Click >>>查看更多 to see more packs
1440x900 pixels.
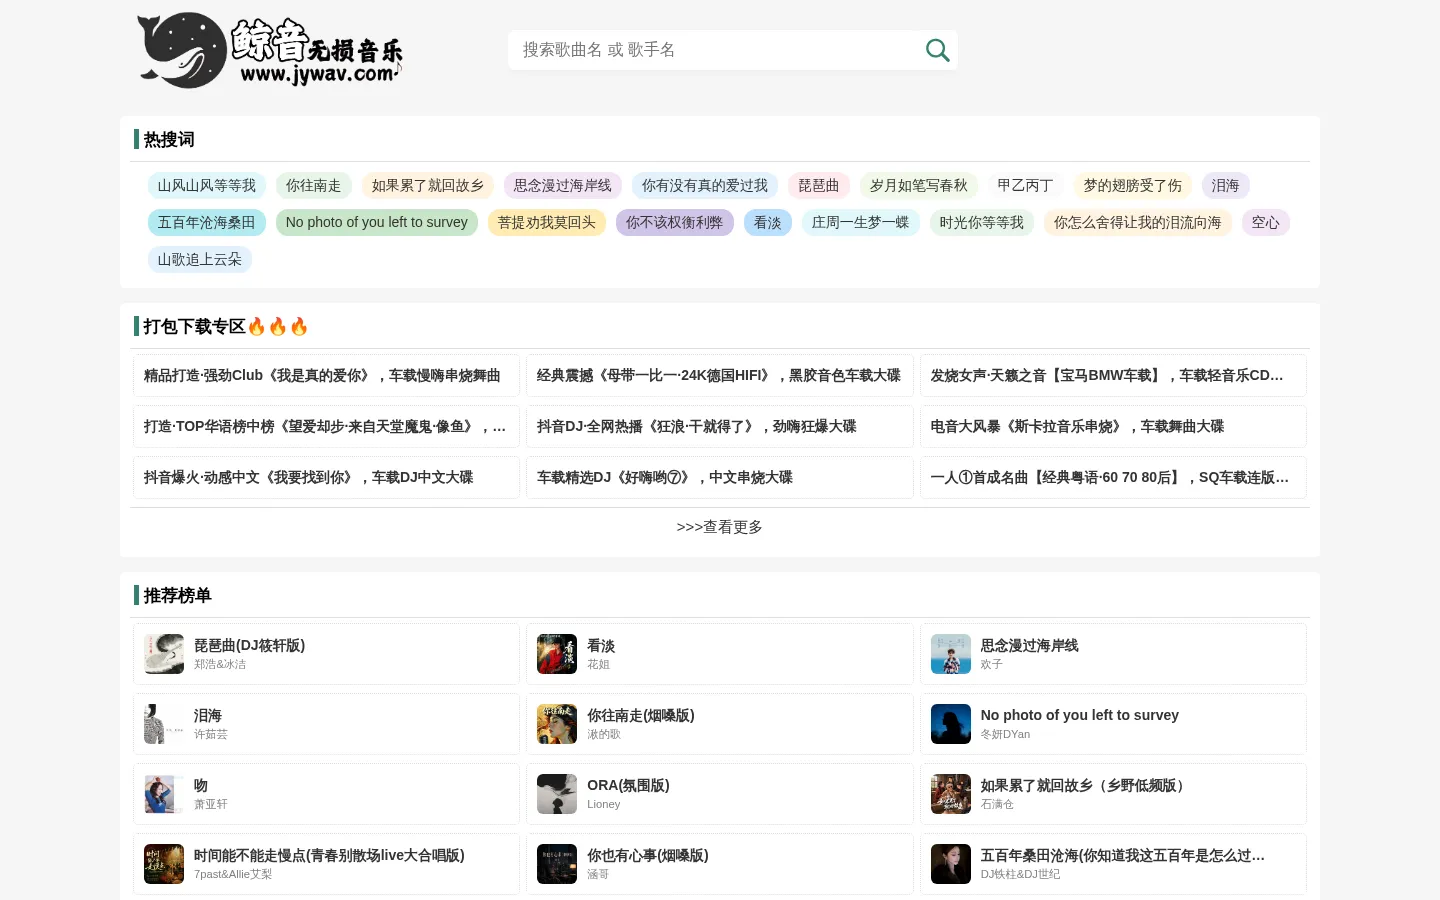click(720, 527)
